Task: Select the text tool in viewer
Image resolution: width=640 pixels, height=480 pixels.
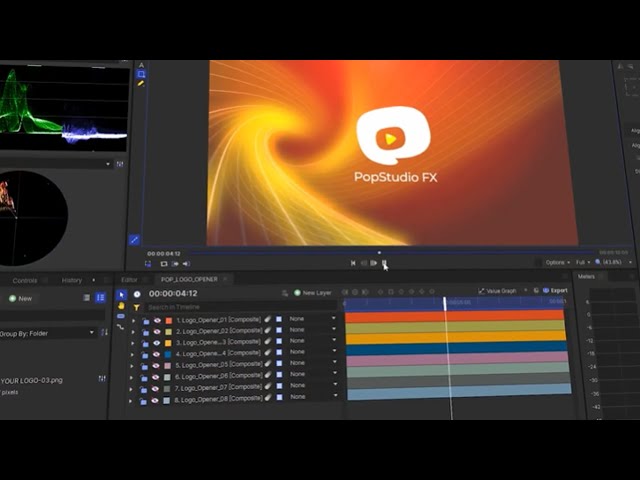Action: 141,65
